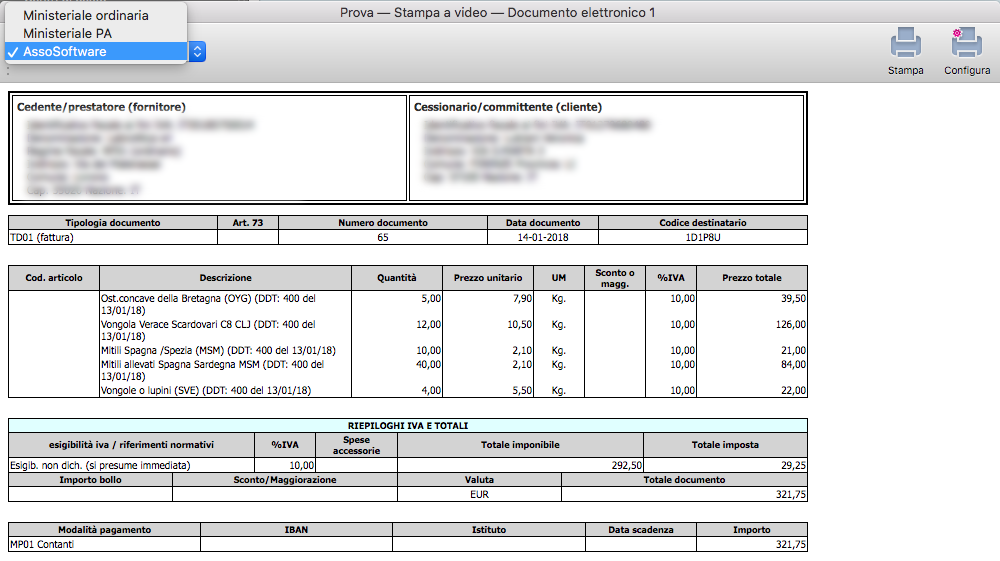Select the checked AssoSoftware option
This screenshot has height=561, width=1000.
(x=66, y=52)
